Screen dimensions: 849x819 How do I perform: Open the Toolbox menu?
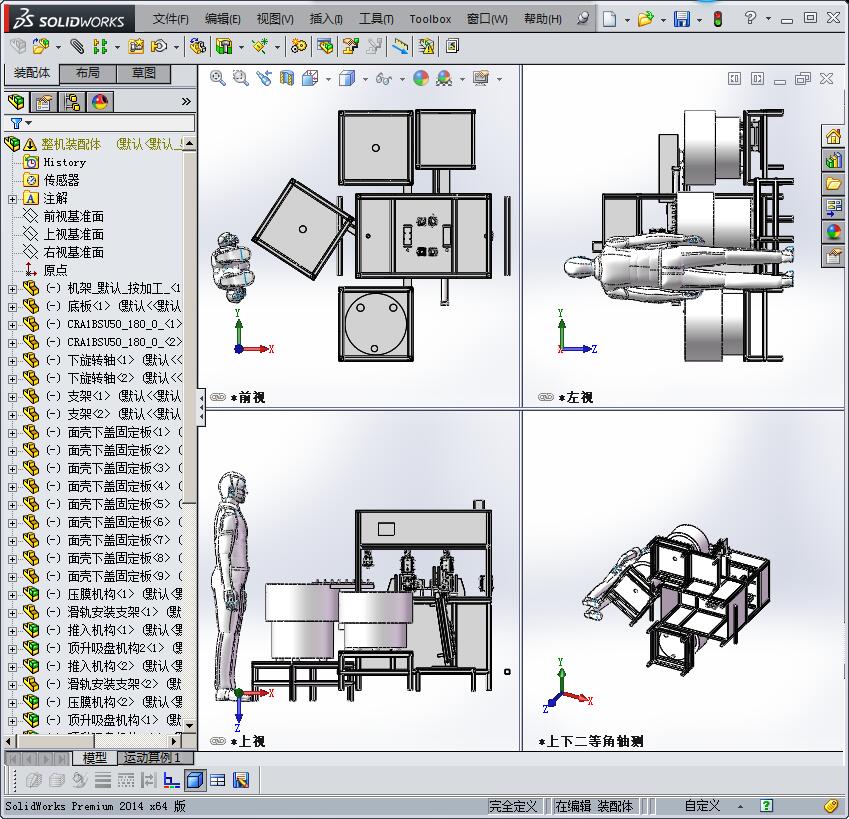pyautogui.click(x=430, y=19)
